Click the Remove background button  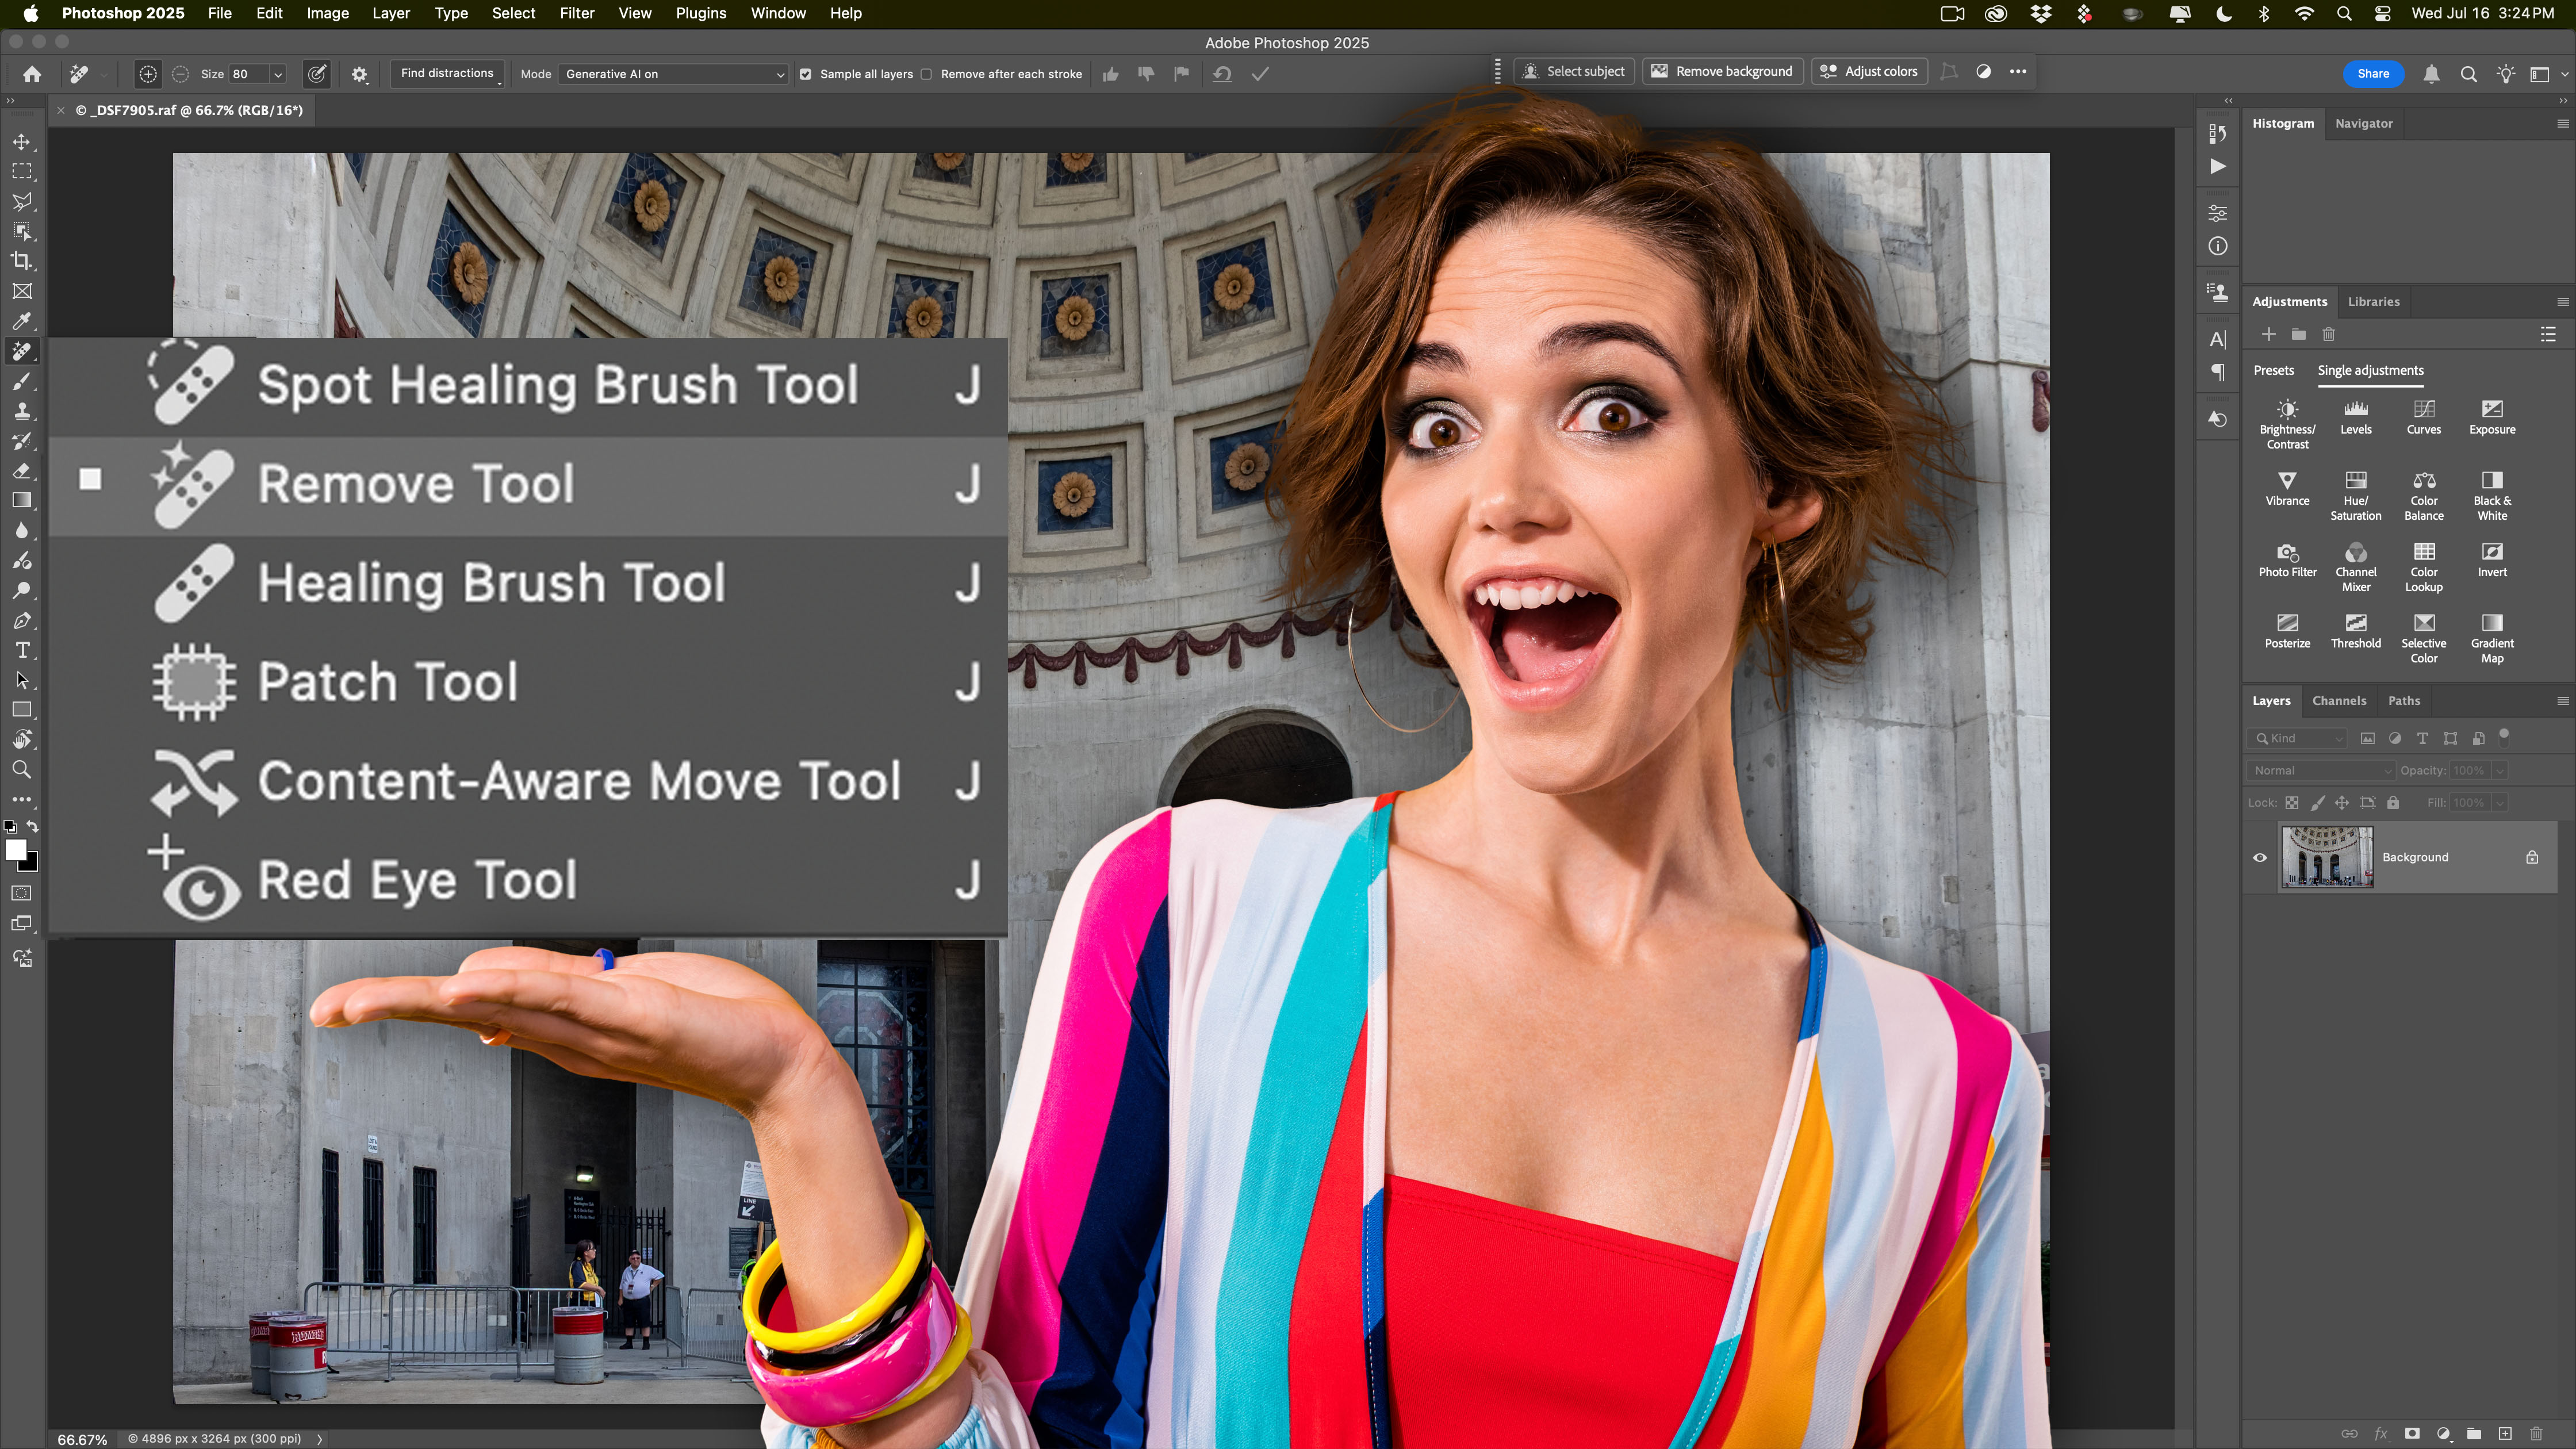tap(1722, 72)
